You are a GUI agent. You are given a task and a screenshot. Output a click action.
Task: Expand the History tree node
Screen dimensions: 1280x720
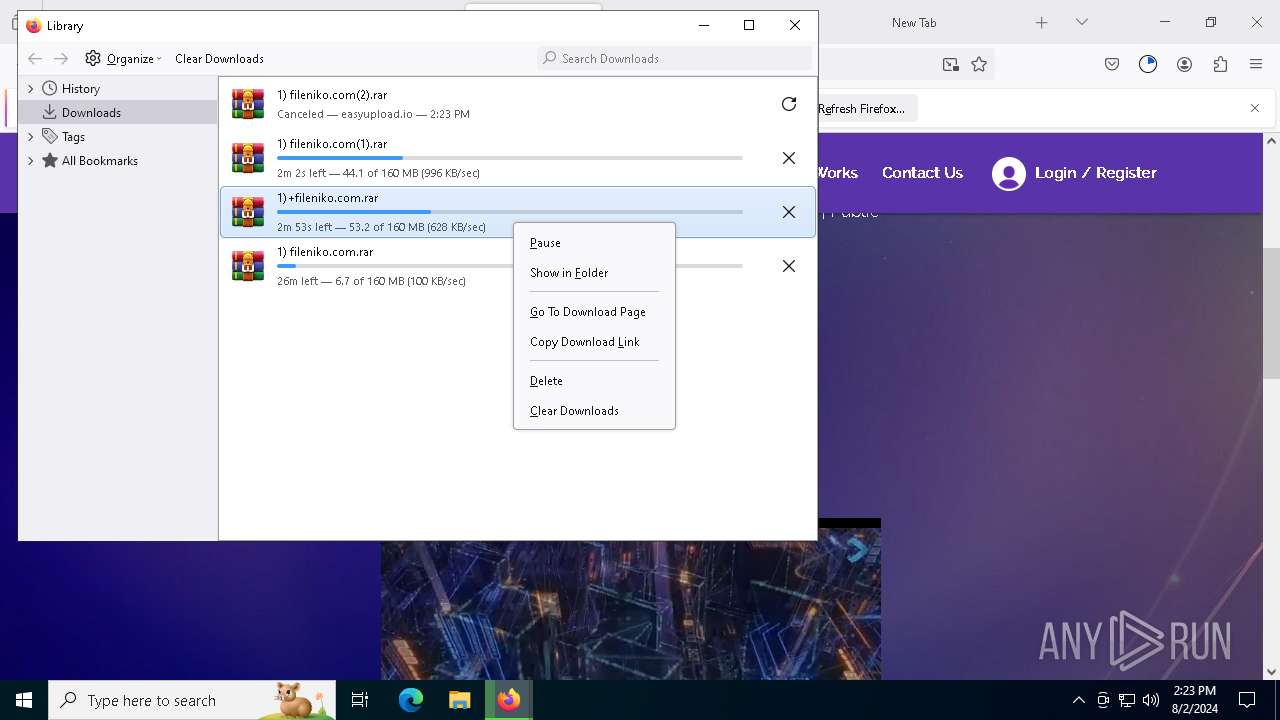pyautogui.click(x=30, y=89)
